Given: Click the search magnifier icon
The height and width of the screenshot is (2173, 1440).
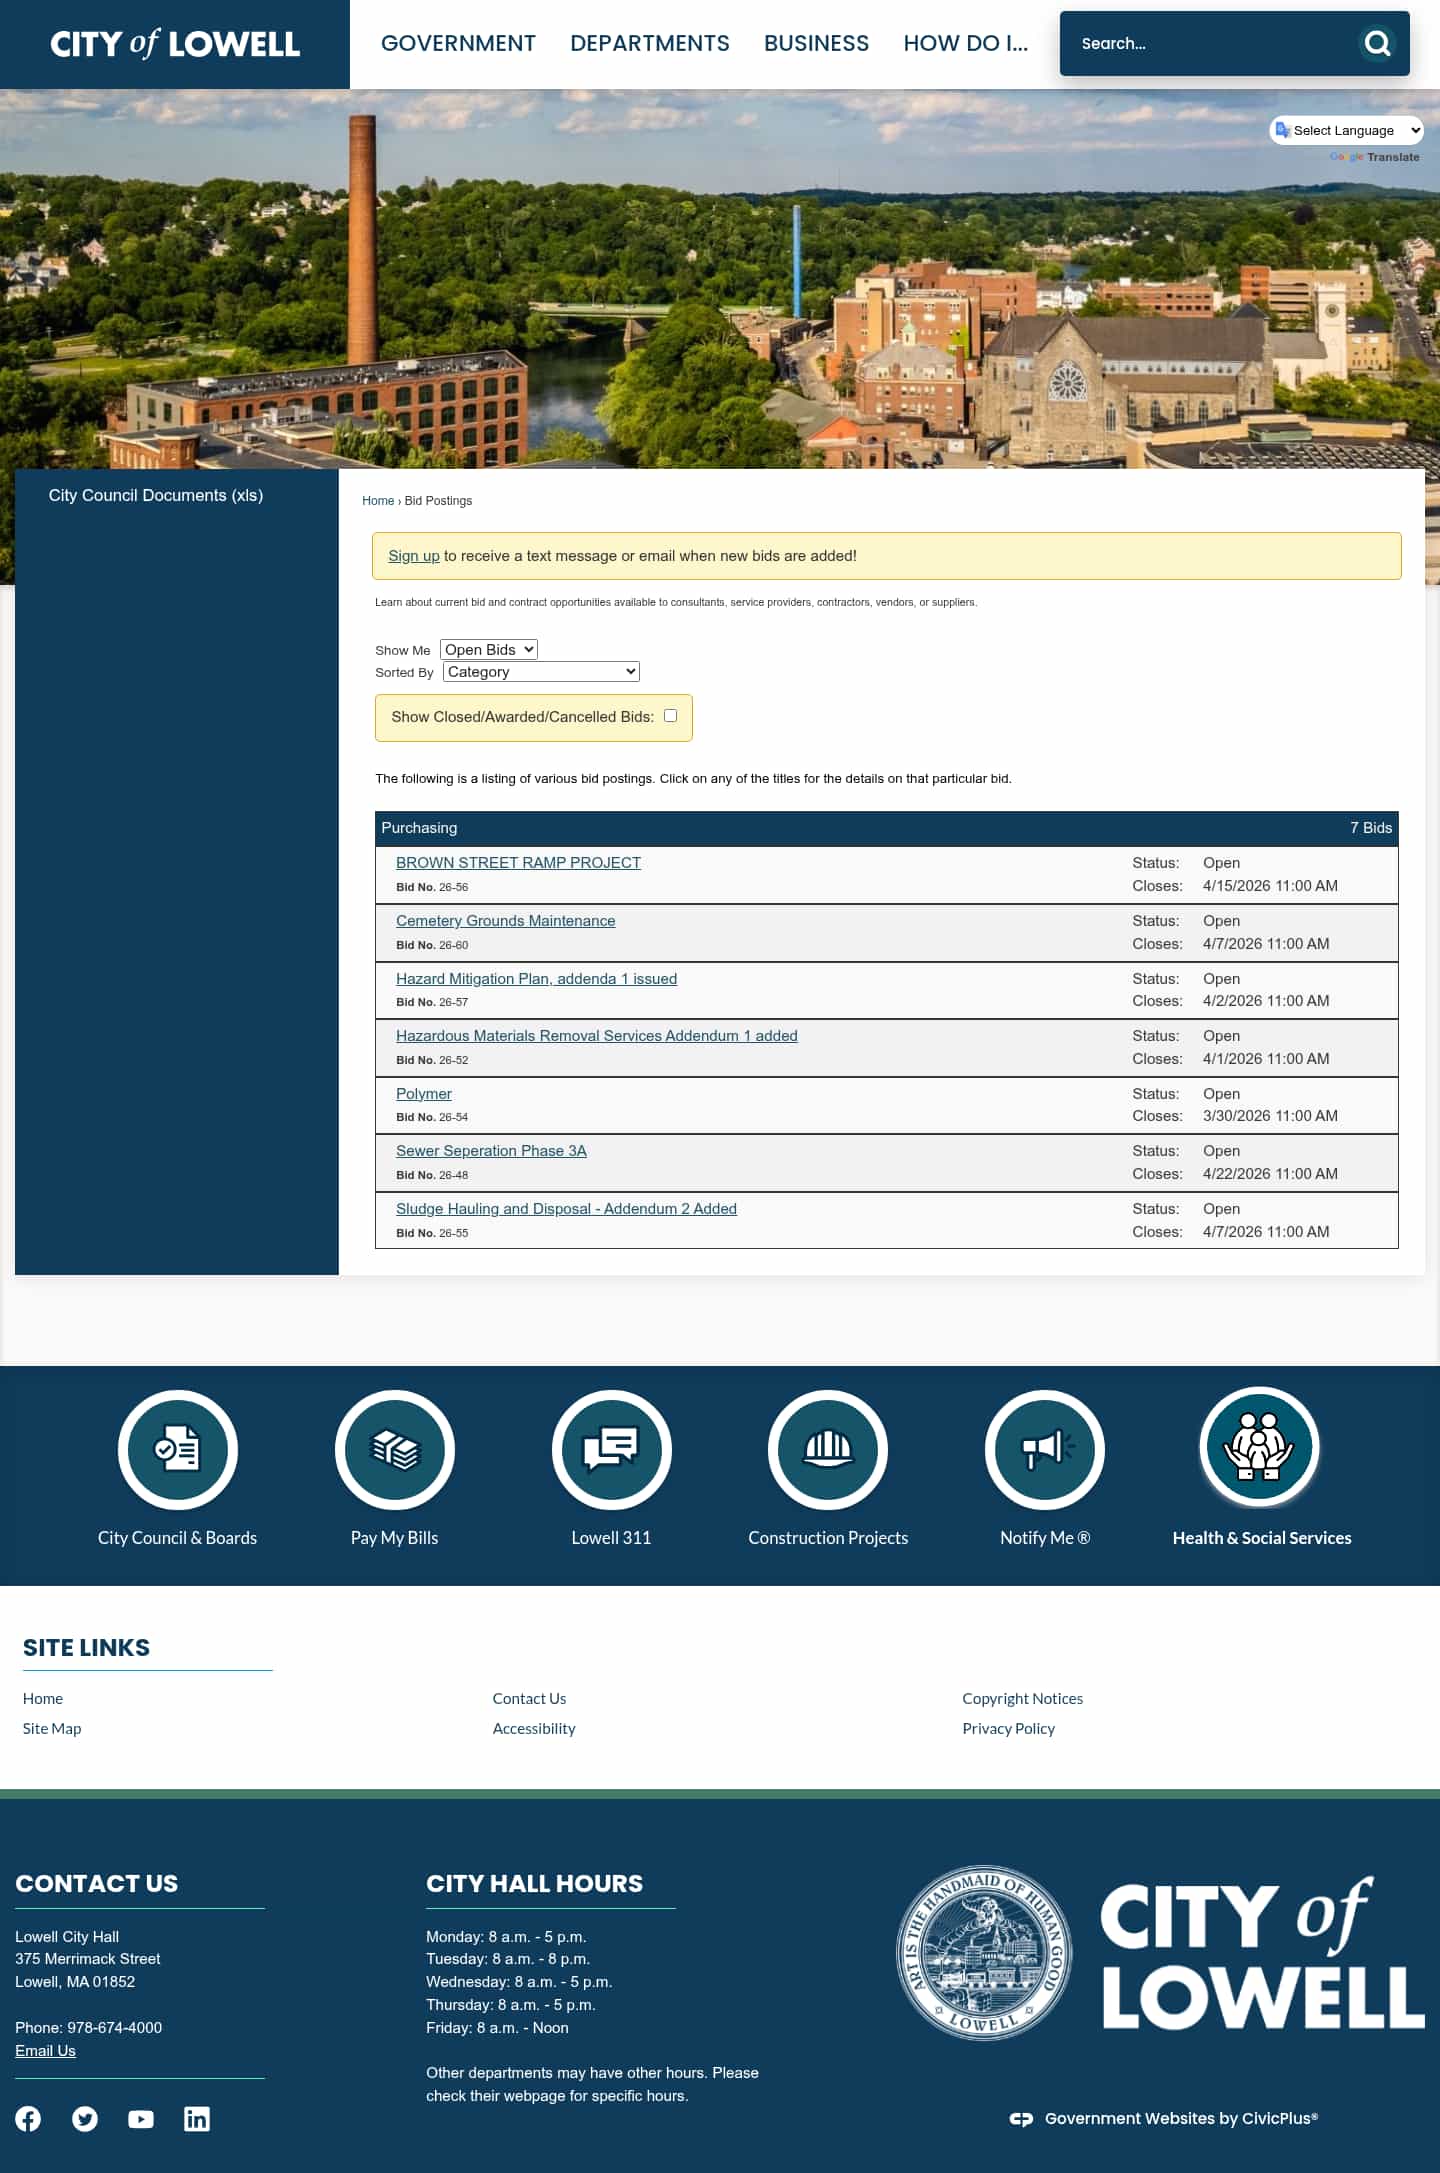Looking at the screenshot, I should [x=1377, y=43].
